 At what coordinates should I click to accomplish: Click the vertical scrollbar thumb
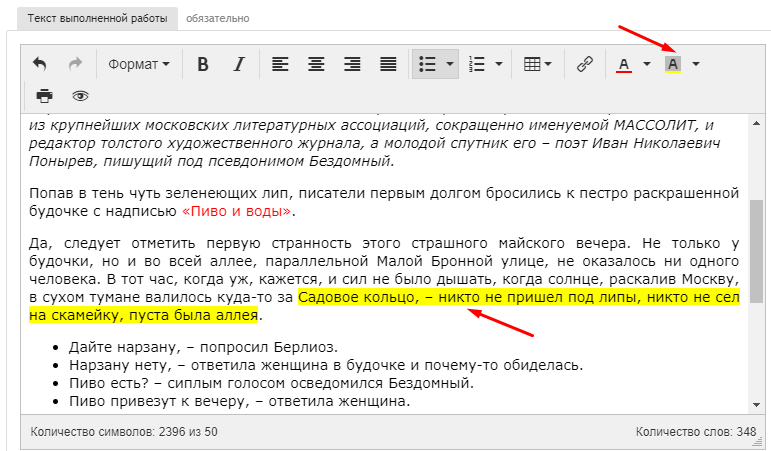coord(756,251)
